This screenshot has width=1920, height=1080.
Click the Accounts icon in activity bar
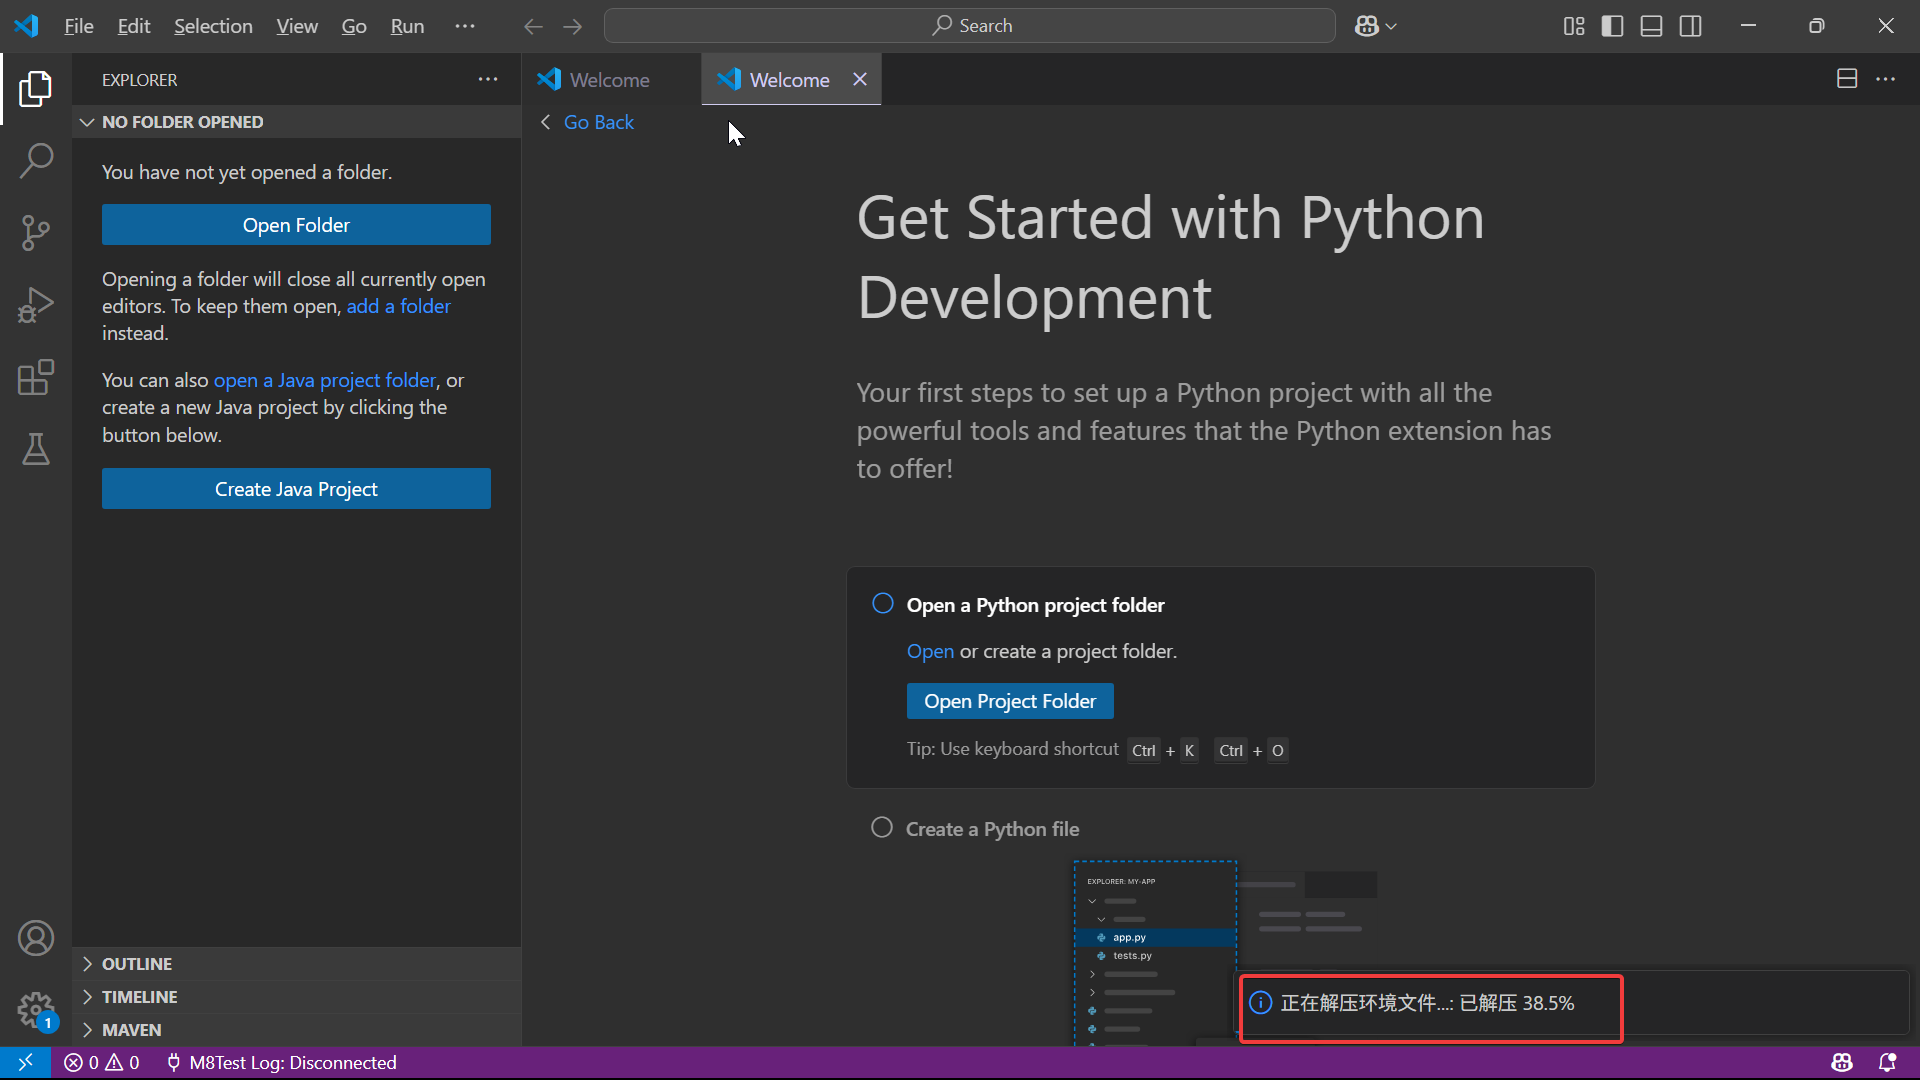(36, 938)
